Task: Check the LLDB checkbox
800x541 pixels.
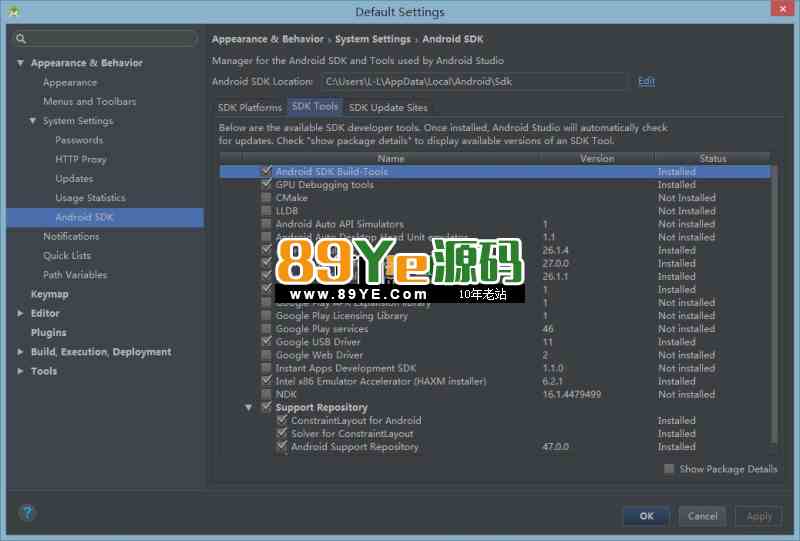Action: pyautogui.click(x=266, y=210)
